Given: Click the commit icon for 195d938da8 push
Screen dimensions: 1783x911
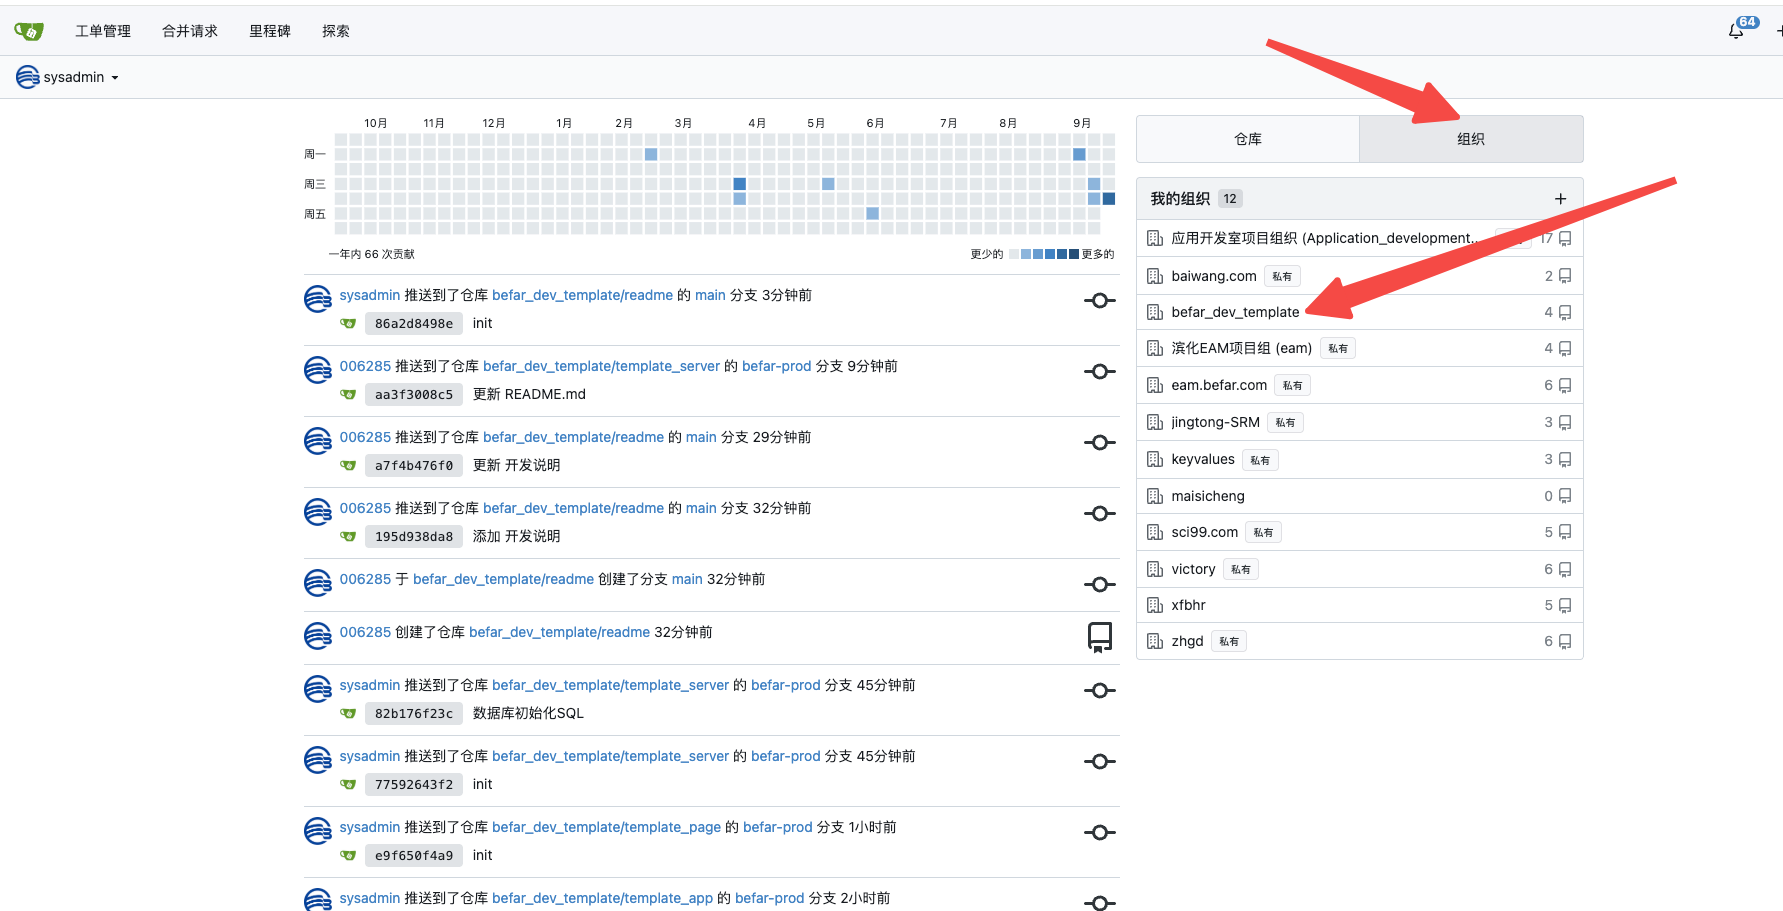Looking at the screenshot, I should (x=1100, y=513).
